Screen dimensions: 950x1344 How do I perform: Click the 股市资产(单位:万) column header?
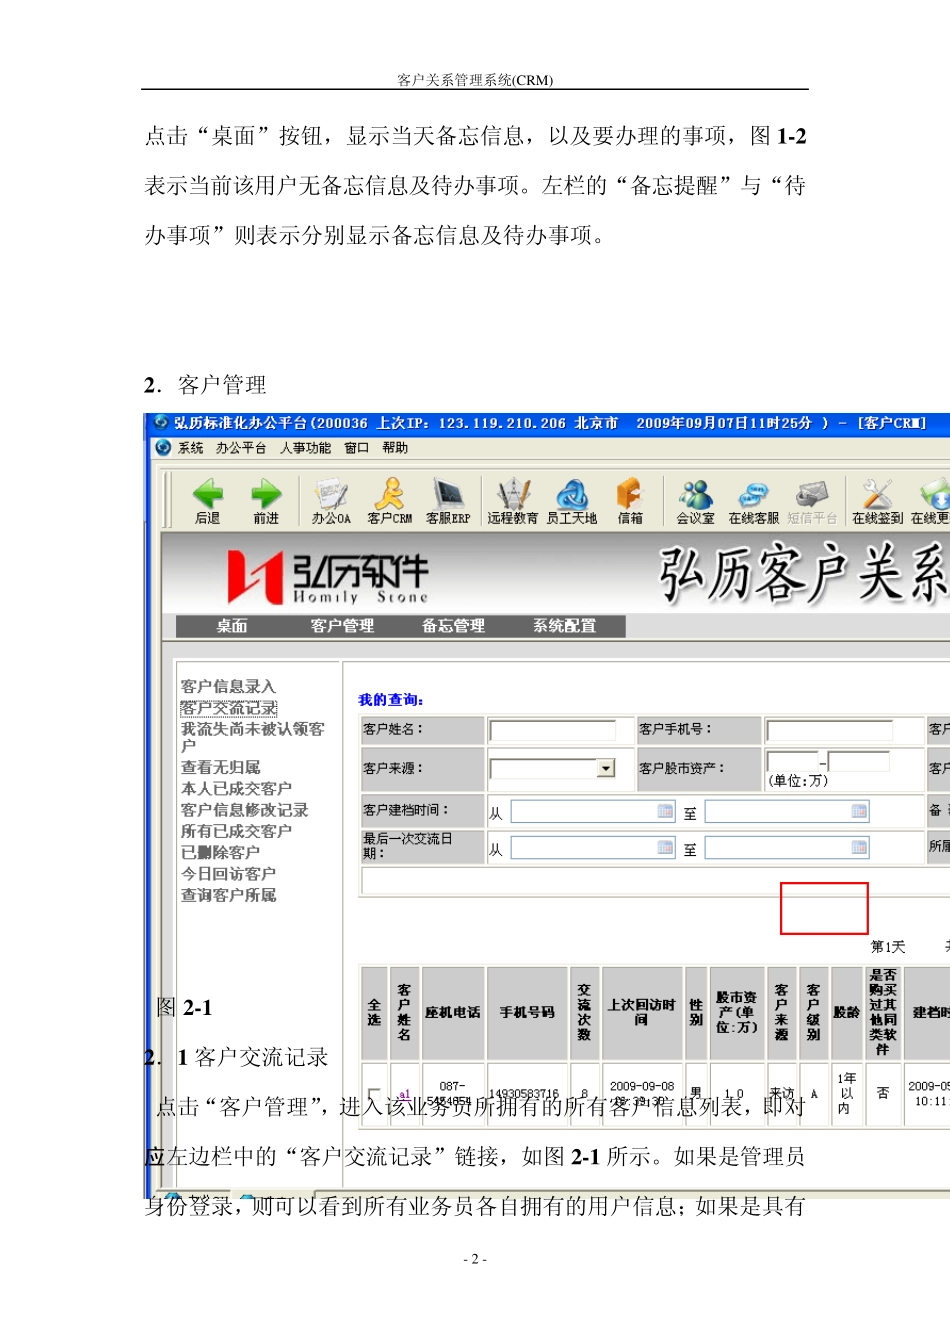tap(736, 1013)
